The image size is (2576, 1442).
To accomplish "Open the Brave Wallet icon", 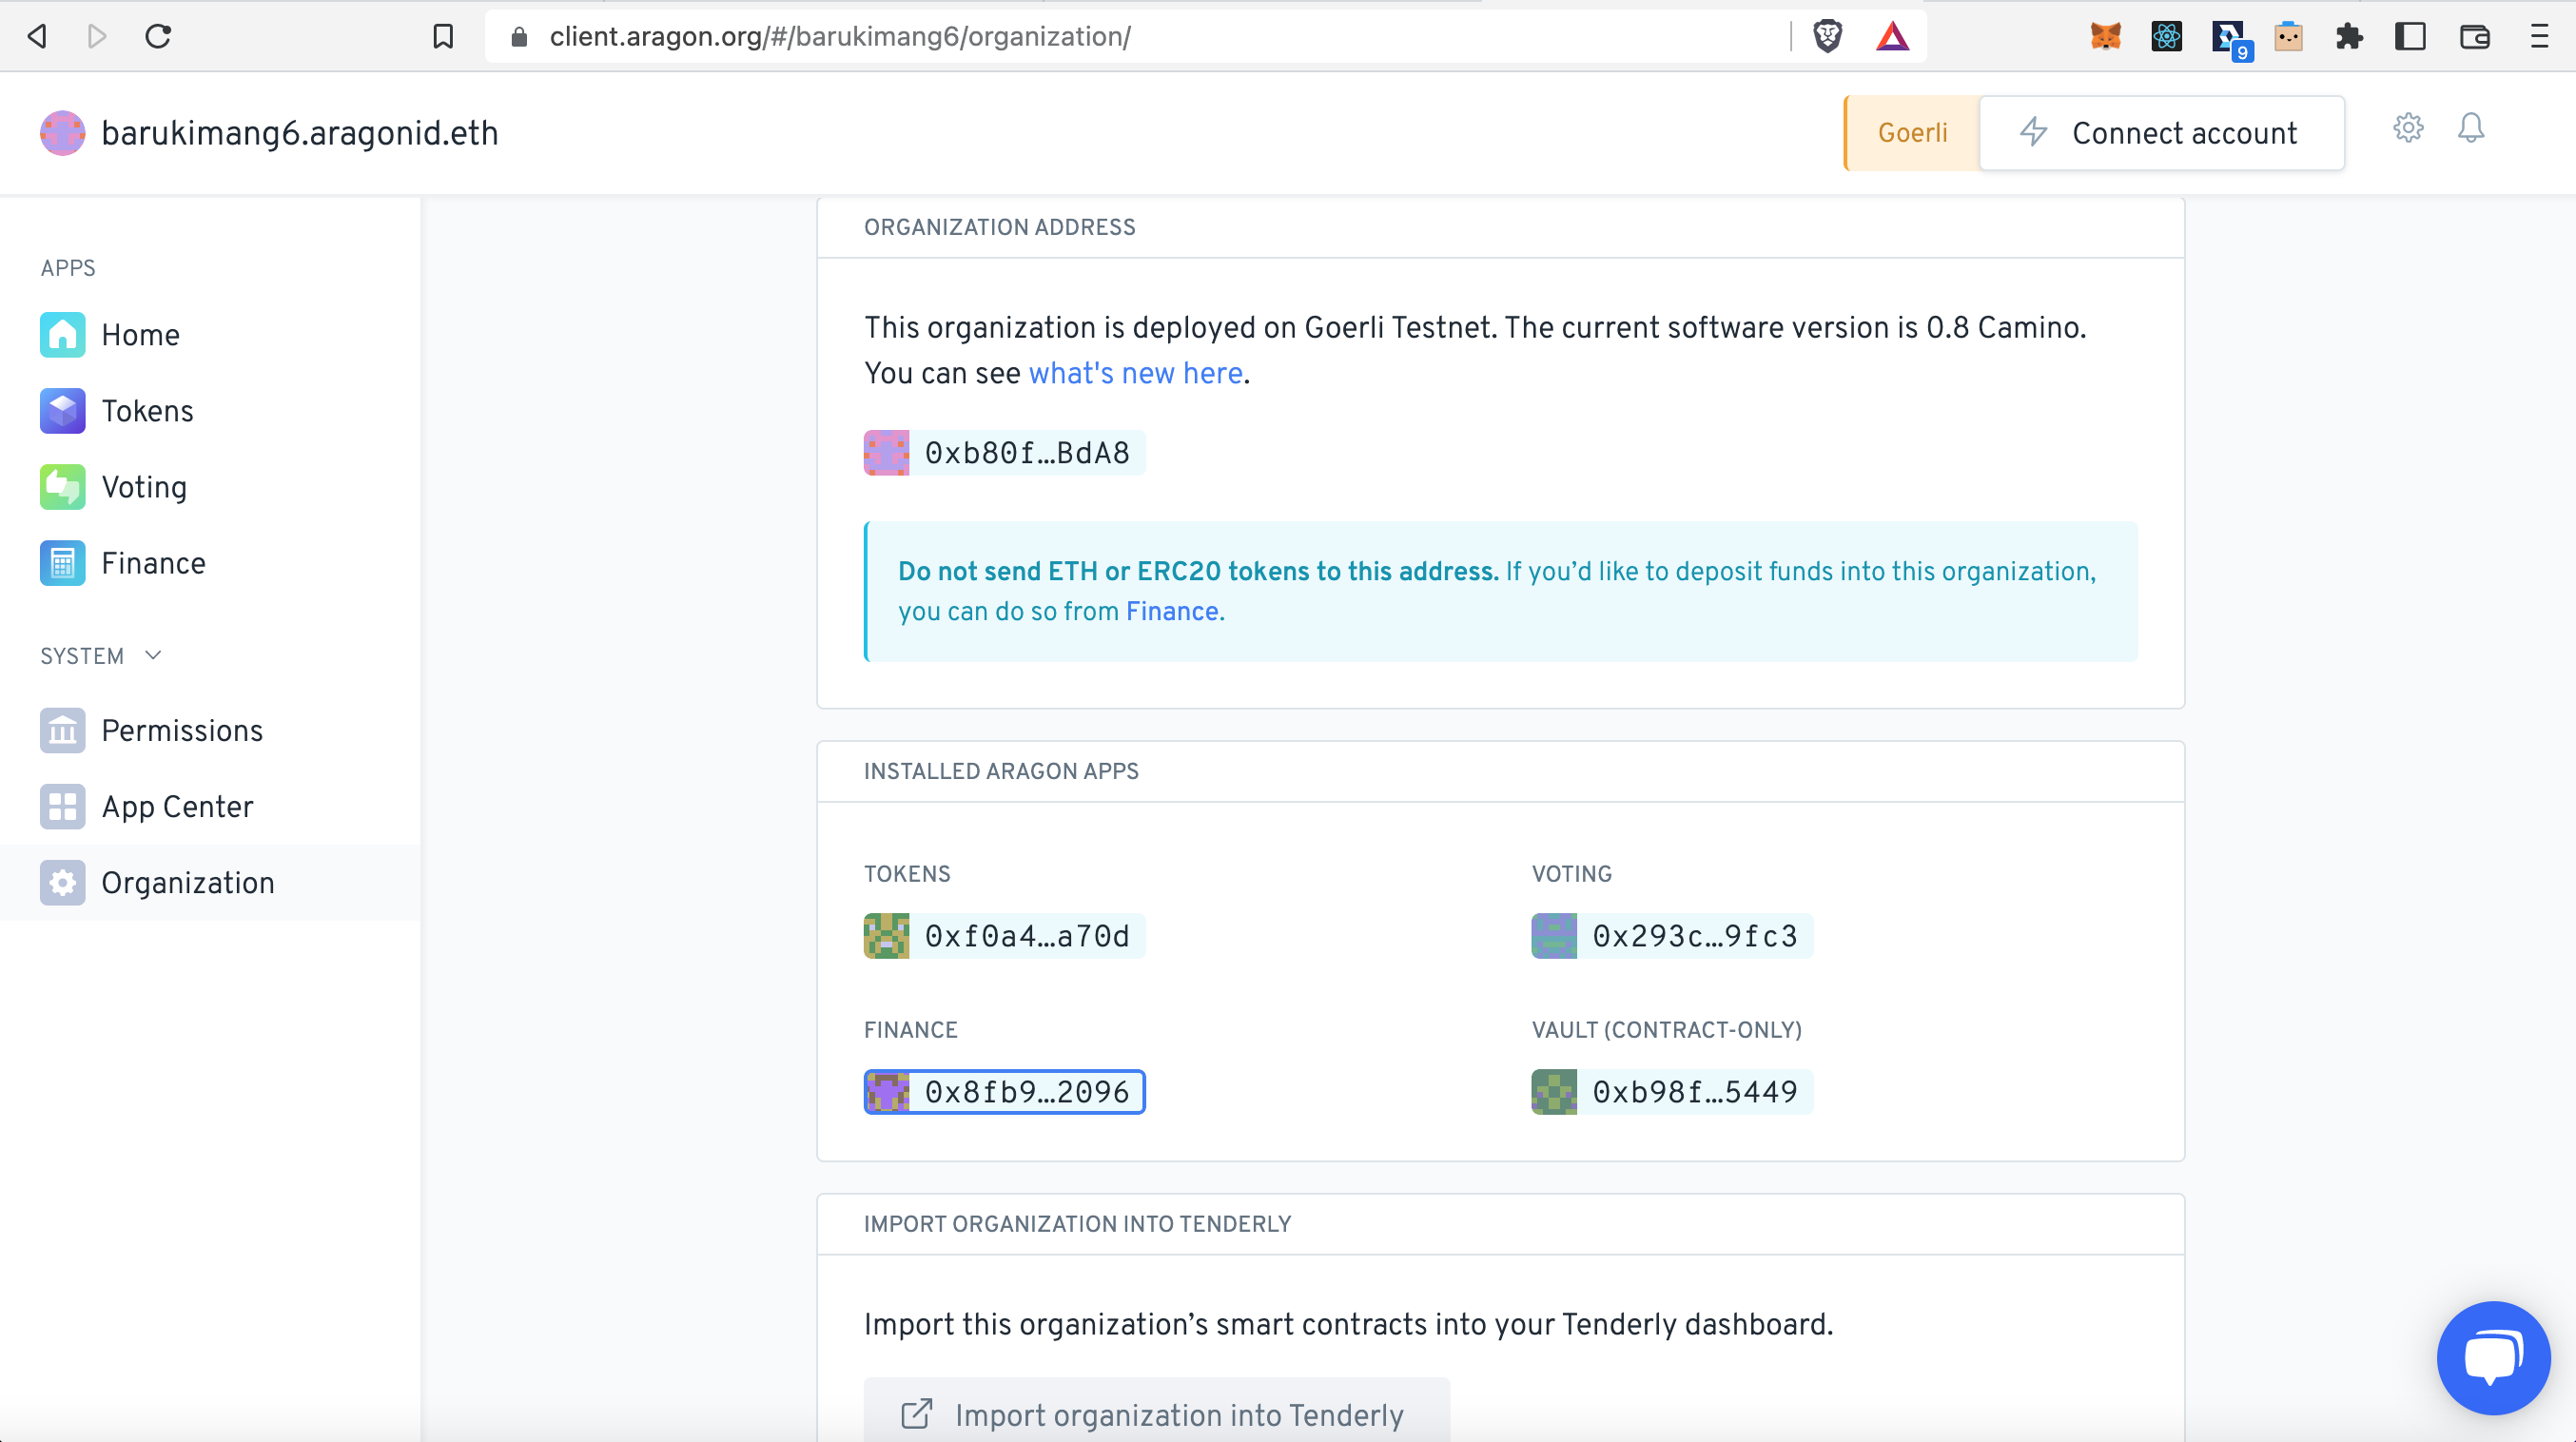I will pyautogui.click(x=2474, y=37).
